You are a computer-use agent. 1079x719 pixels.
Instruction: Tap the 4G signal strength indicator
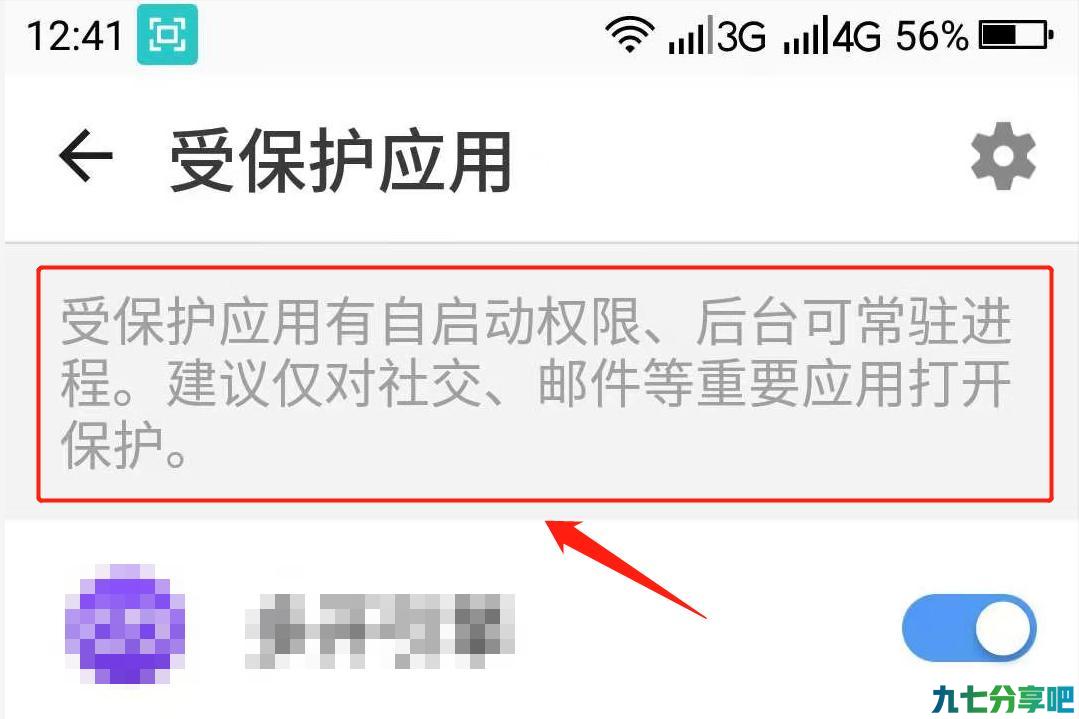click(x=832, y=36)
